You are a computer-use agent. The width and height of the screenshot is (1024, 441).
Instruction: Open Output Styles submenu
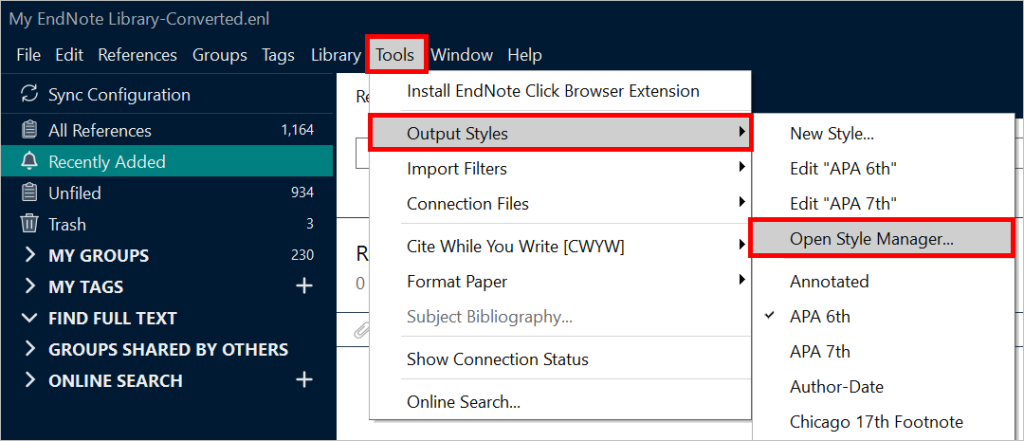pos(560,134)
